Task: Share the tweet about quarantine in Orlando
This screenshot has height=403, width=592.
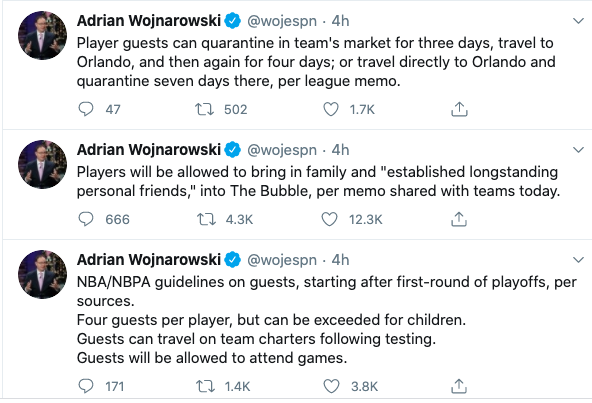Action: [x=459, y=109]
